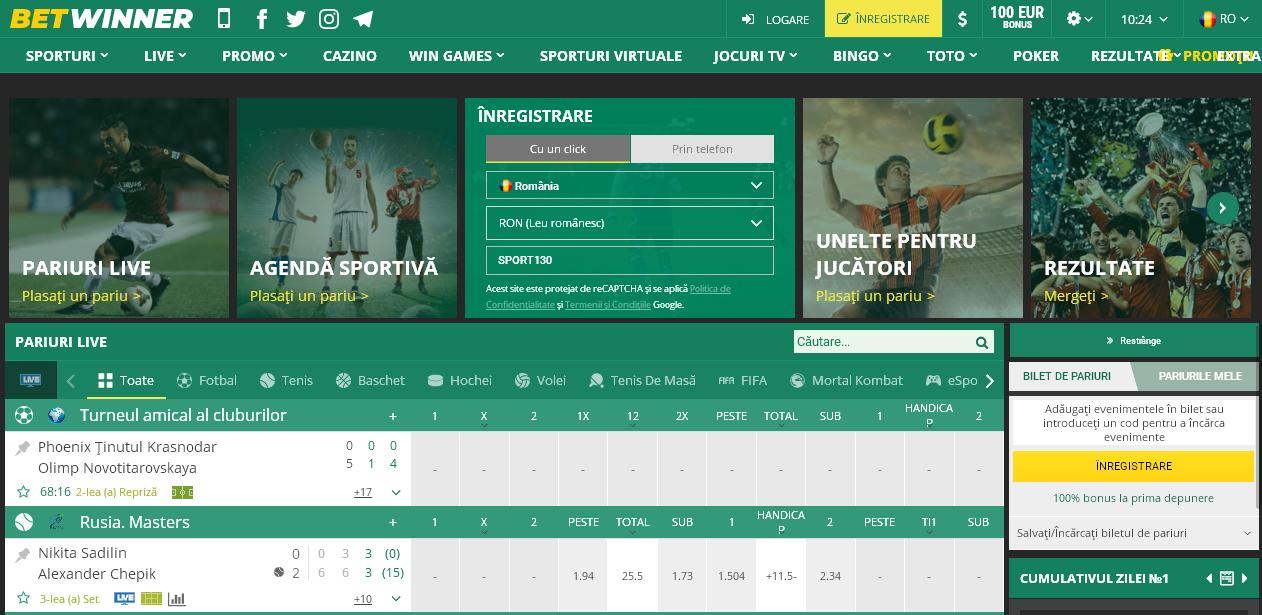Show previous sports in the filter bar
This screenshot has height=615, width=1262.
coord(70,381)
